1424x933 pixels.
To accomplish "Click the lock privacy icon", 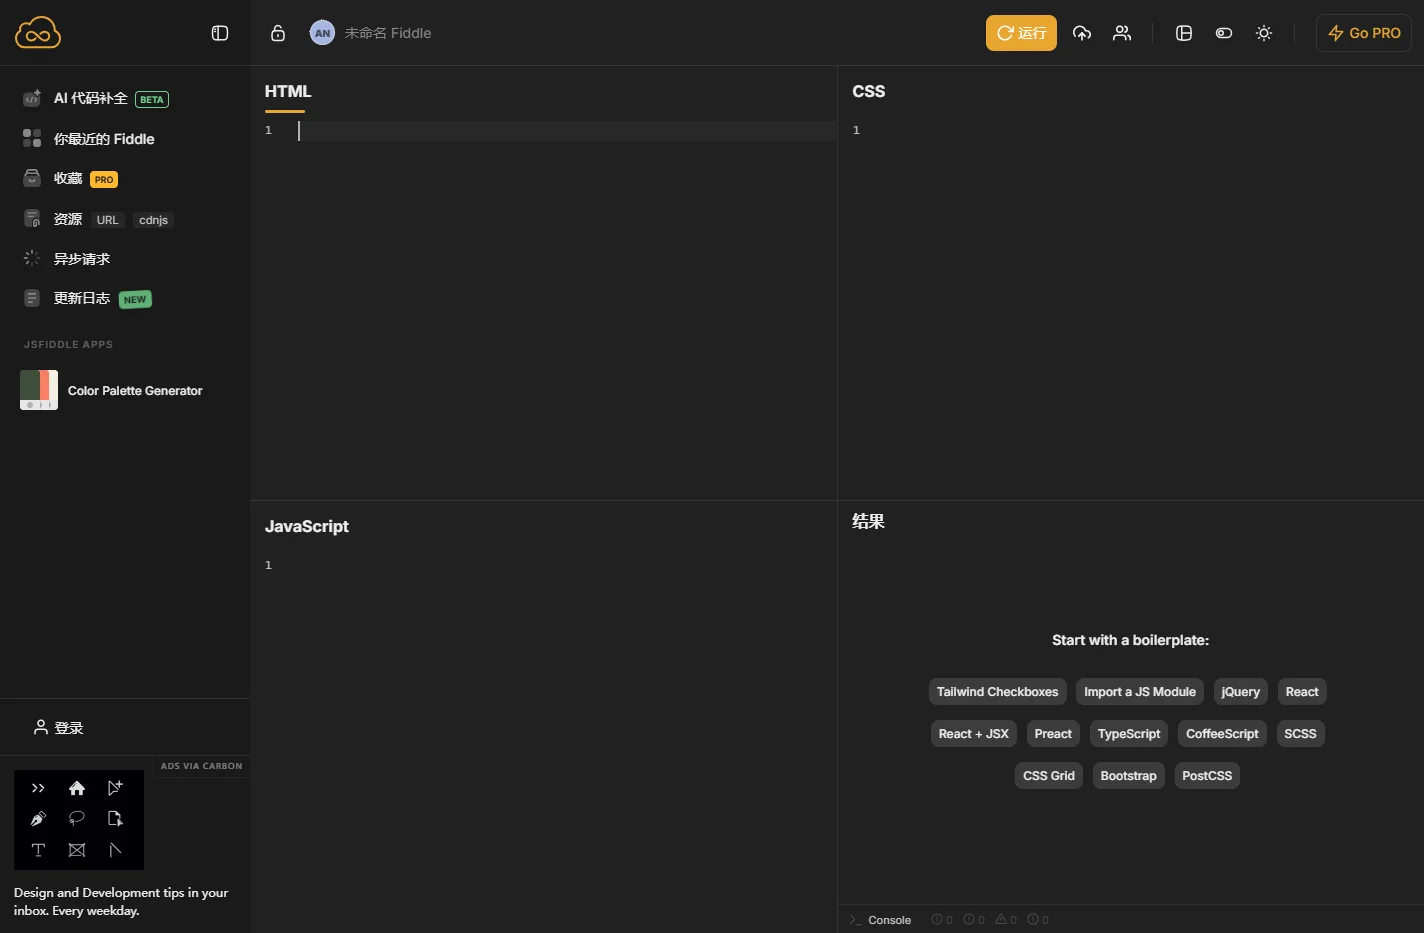I will click(x=278, y=33).
